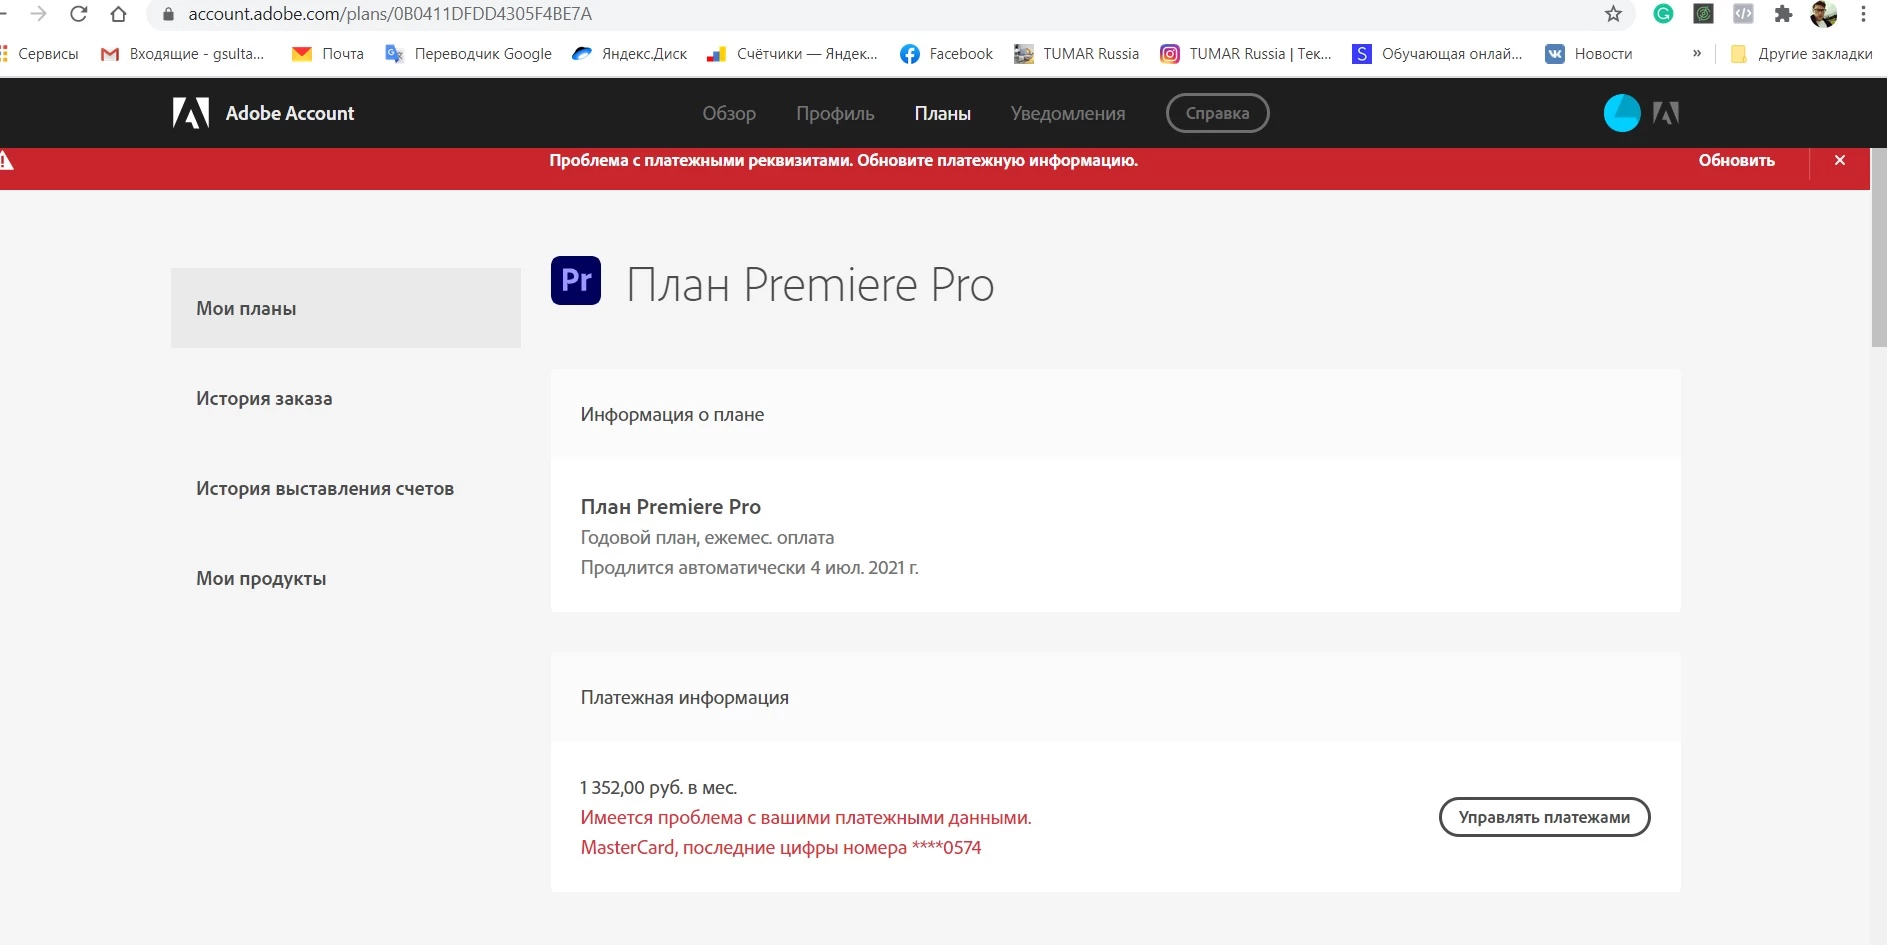Click the site lock security icon

[168, 14]
